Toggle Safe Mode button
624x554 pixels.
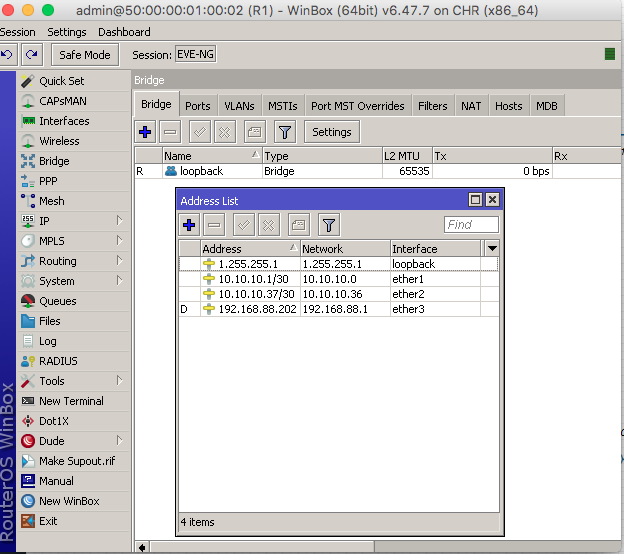[85, 55]
